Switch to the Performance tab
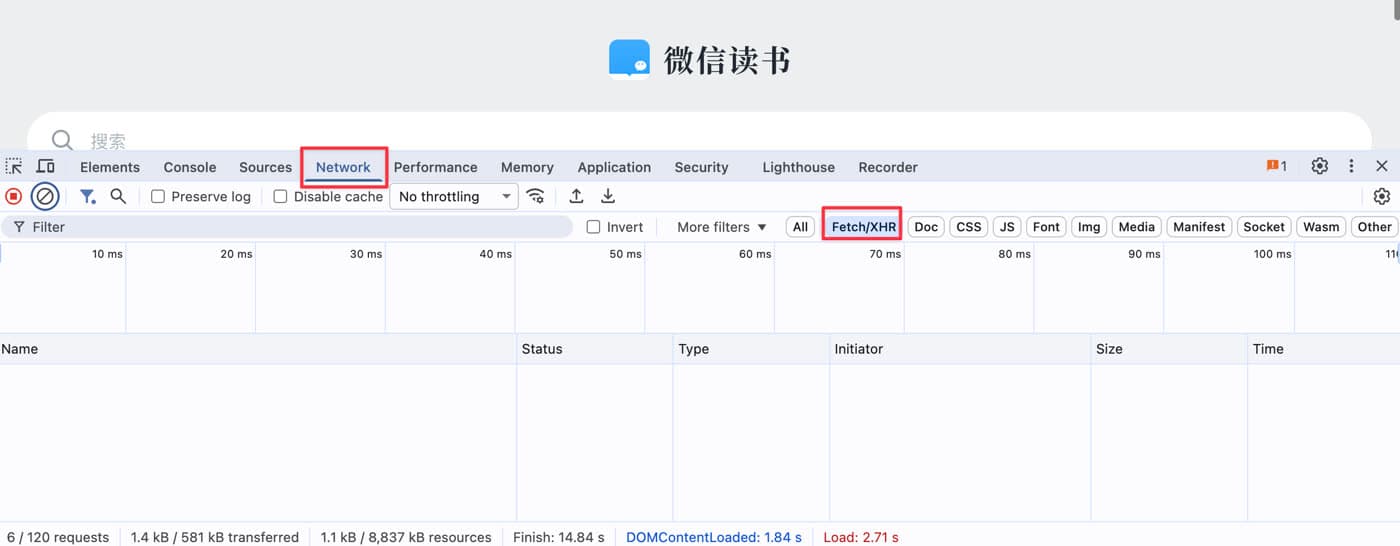This screenshot has height=546, width=1400. [435, 167]
